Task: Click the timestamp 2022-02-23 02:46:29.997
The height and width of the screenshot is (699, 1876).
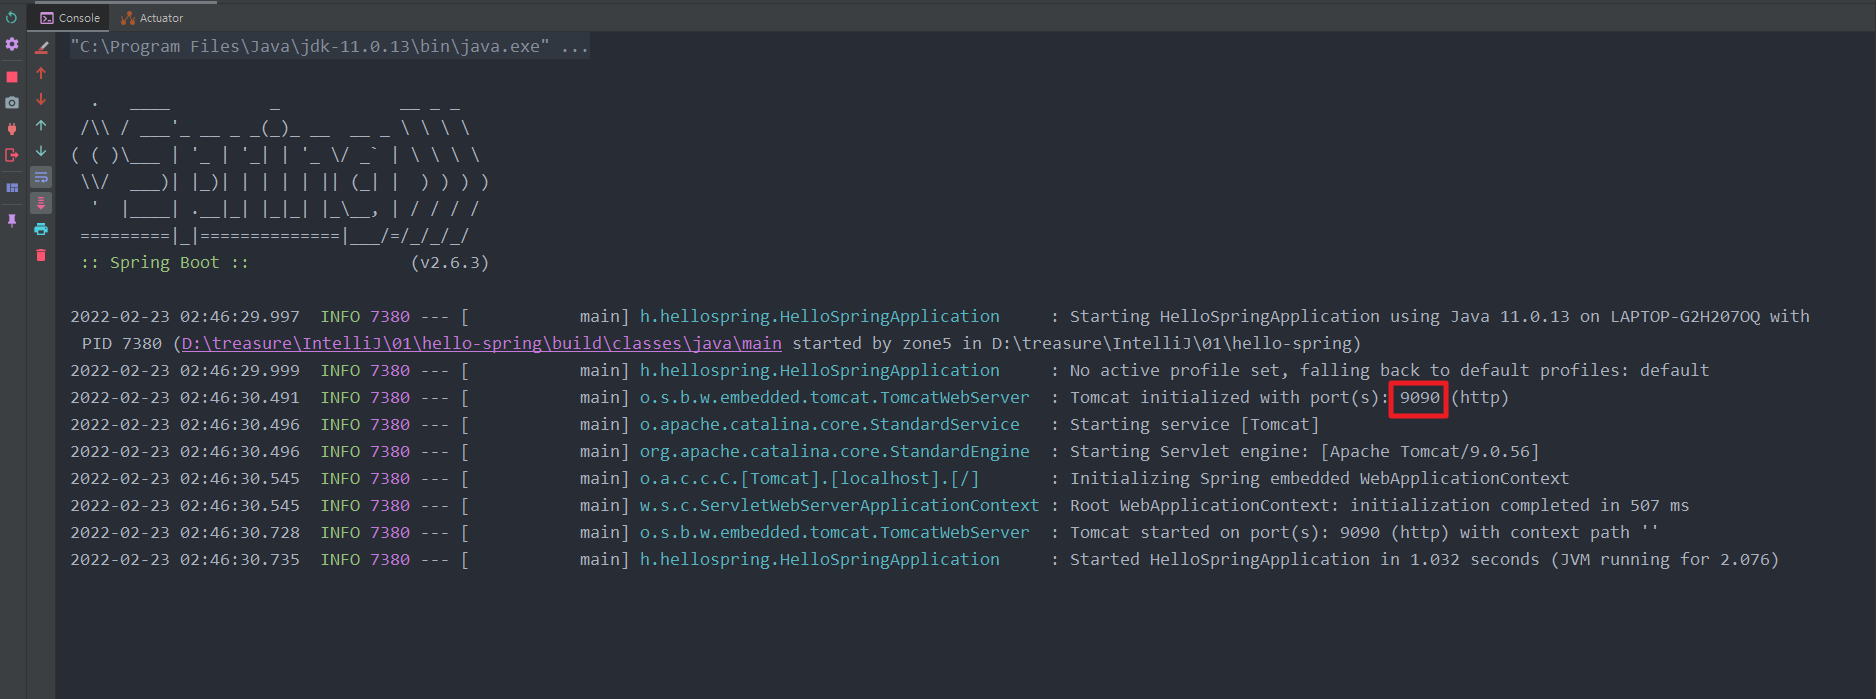Action: click(x=185, y=316)
